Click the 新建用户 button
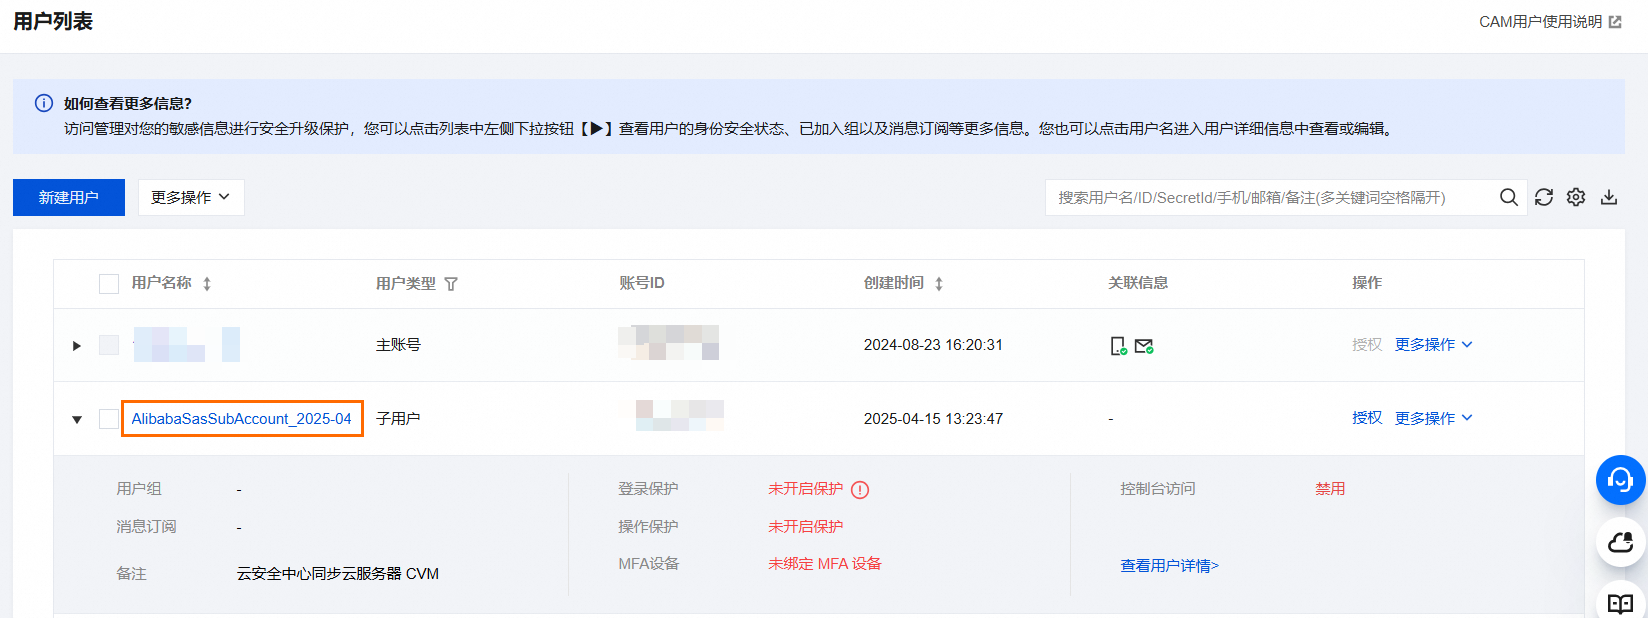1648x618 pixels. coord(69,197)
